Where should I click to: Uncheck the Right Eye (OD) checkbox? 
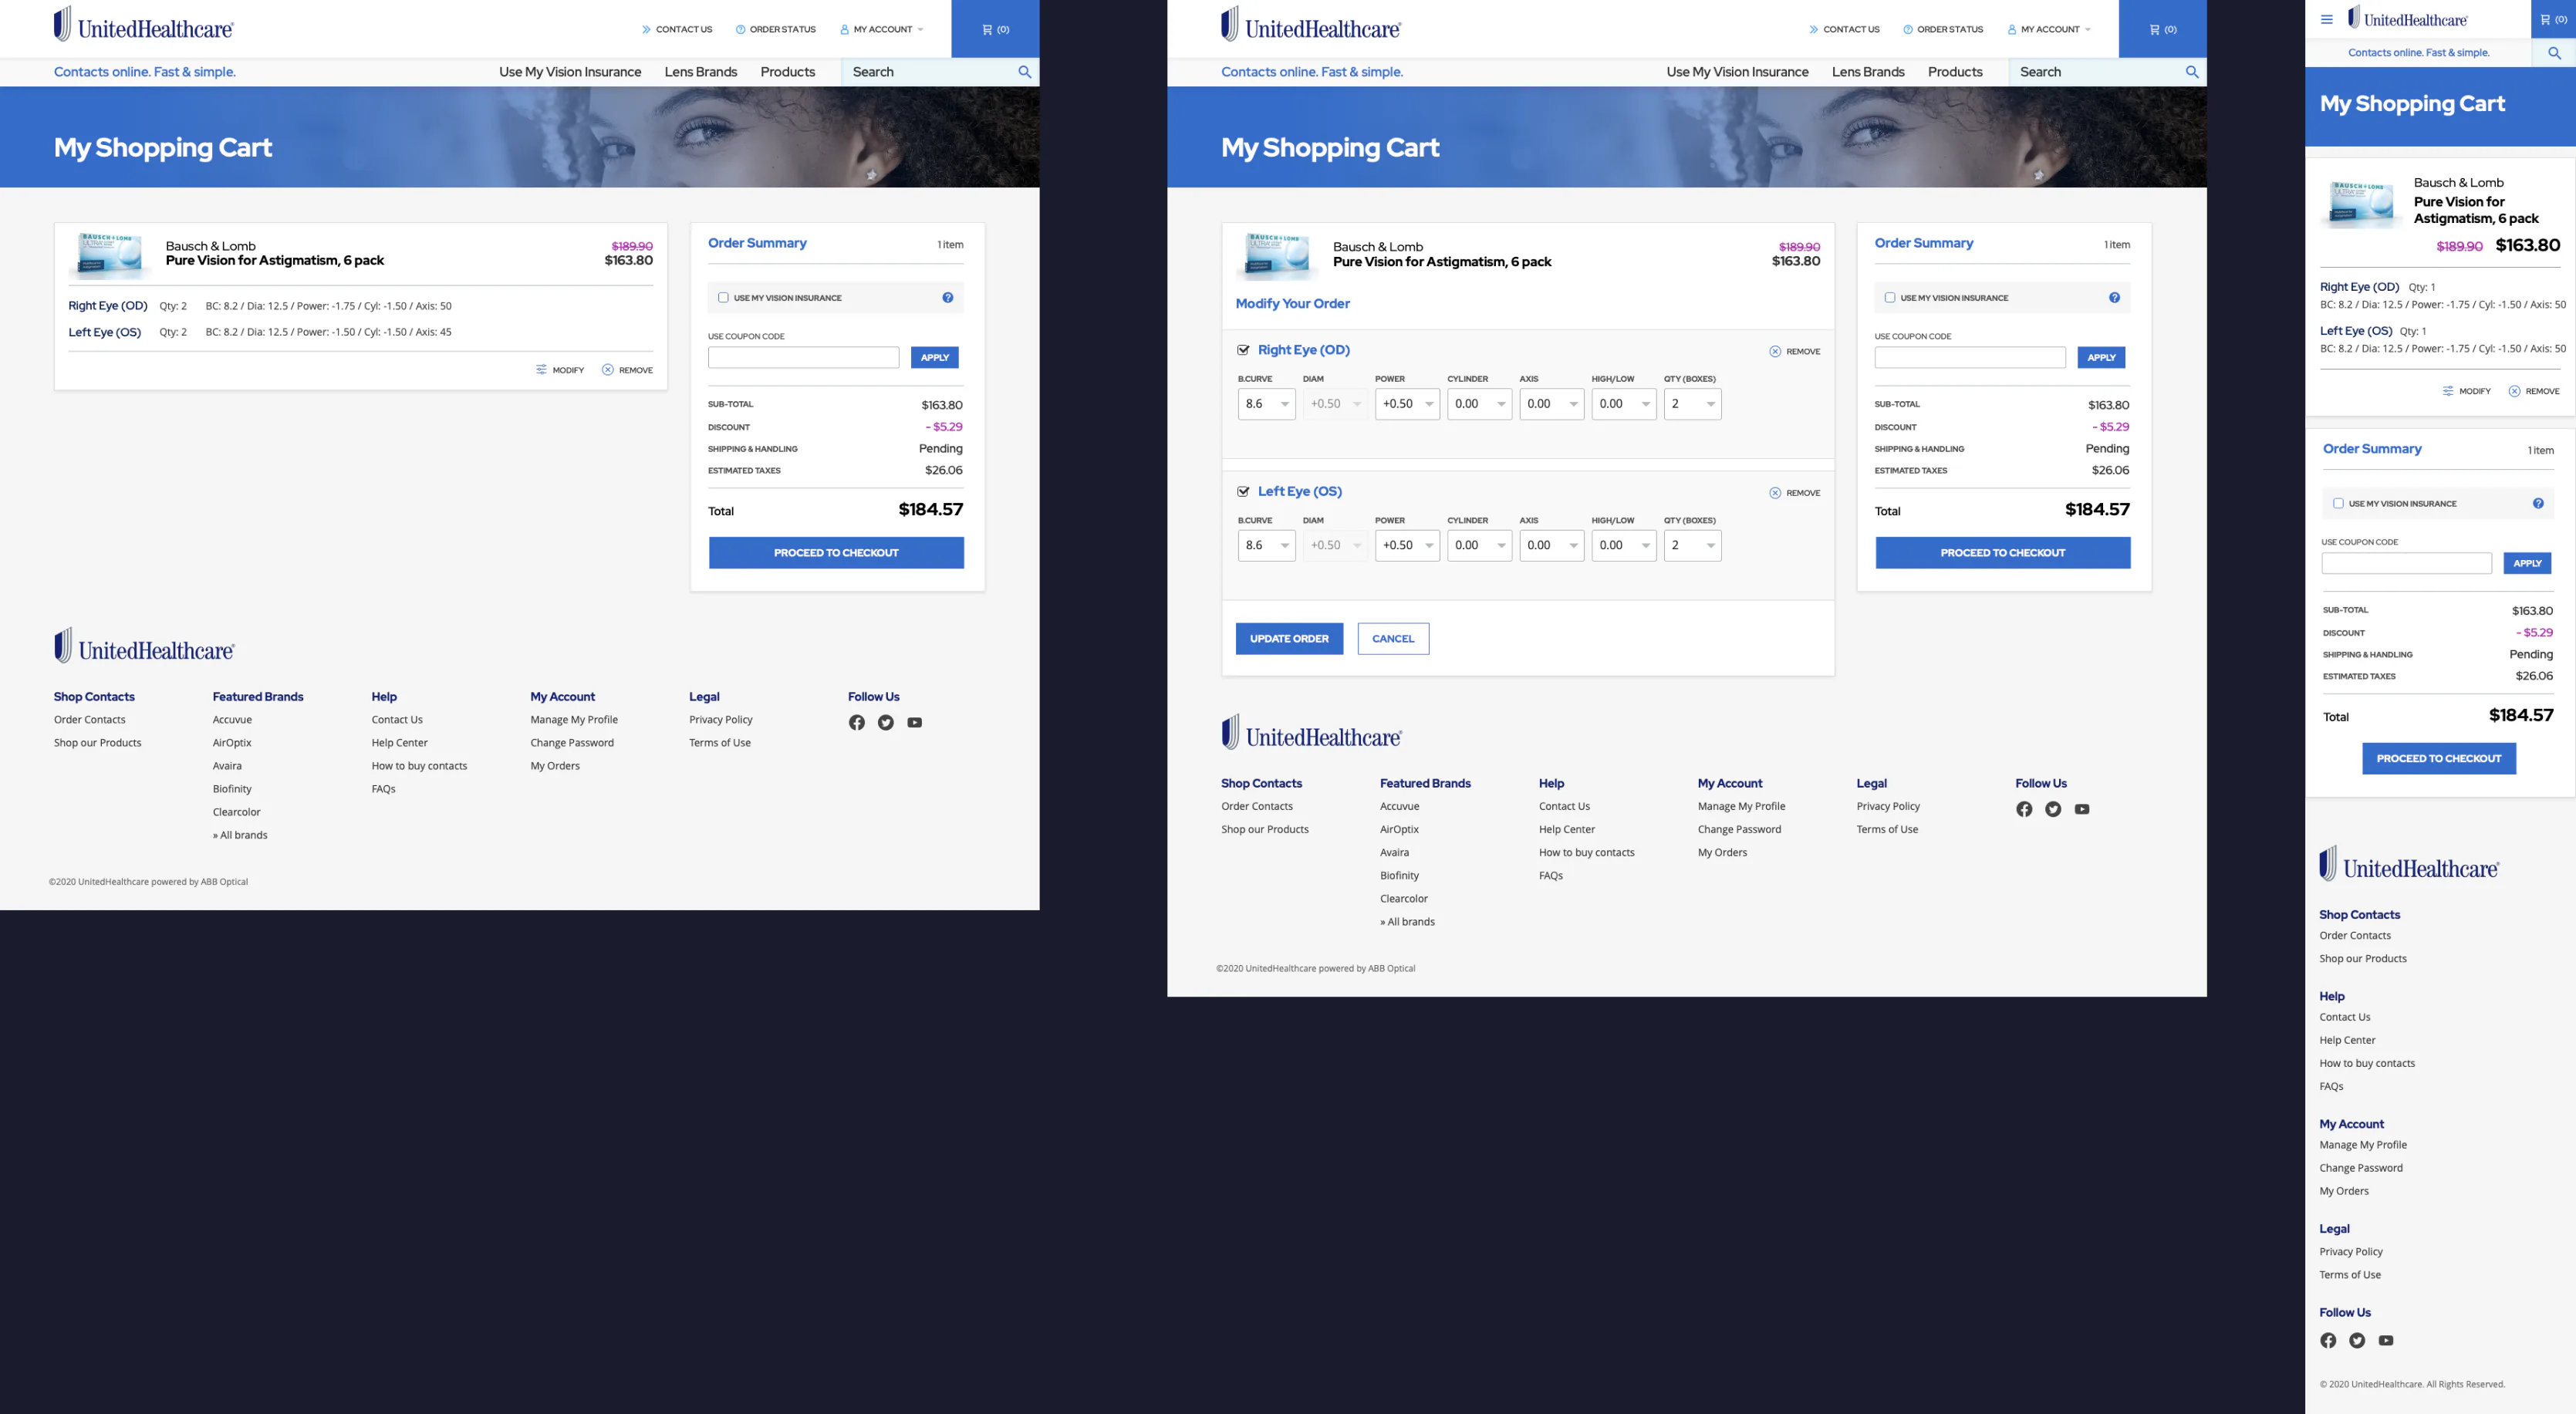pyautogui.click(x=1243, y=350)
